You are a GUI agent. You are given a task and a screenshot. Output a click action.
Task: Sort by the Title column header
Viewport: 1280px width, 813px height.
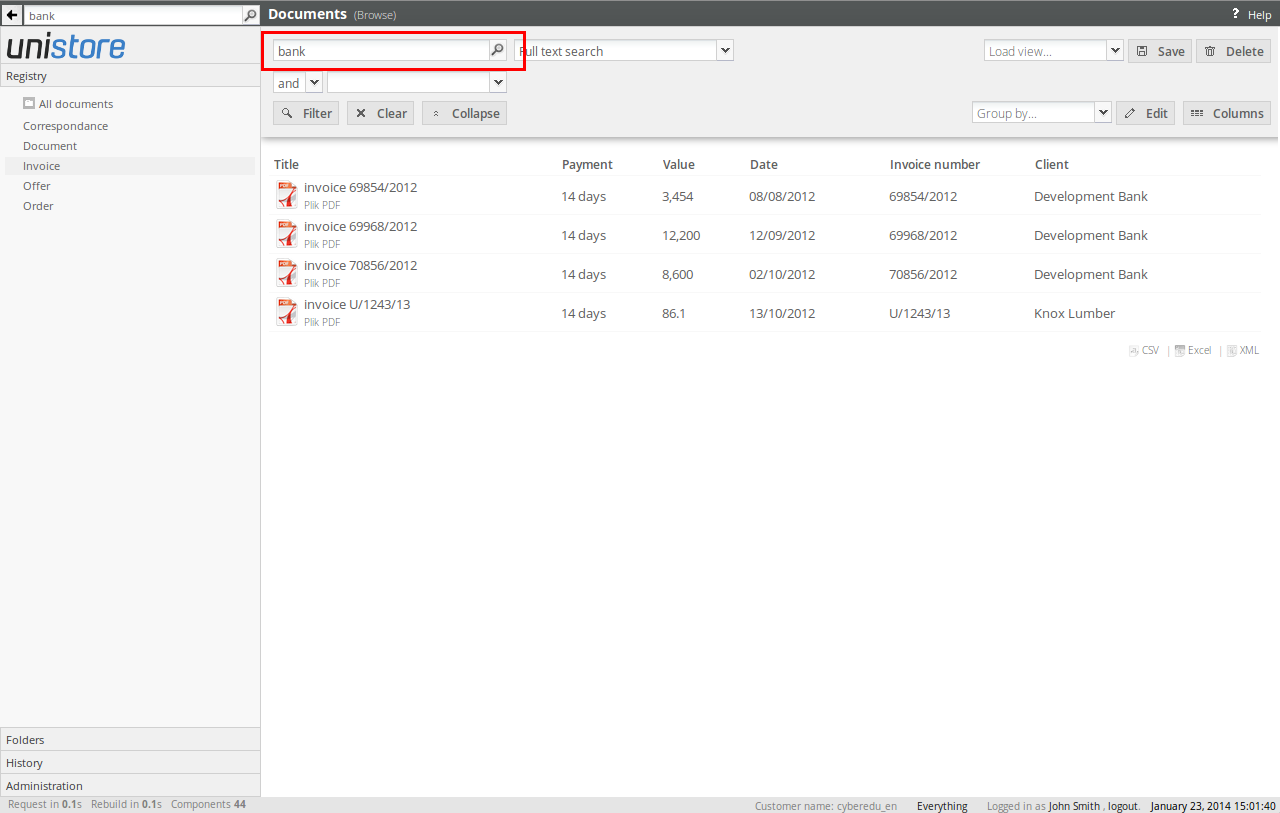[286, 164]
